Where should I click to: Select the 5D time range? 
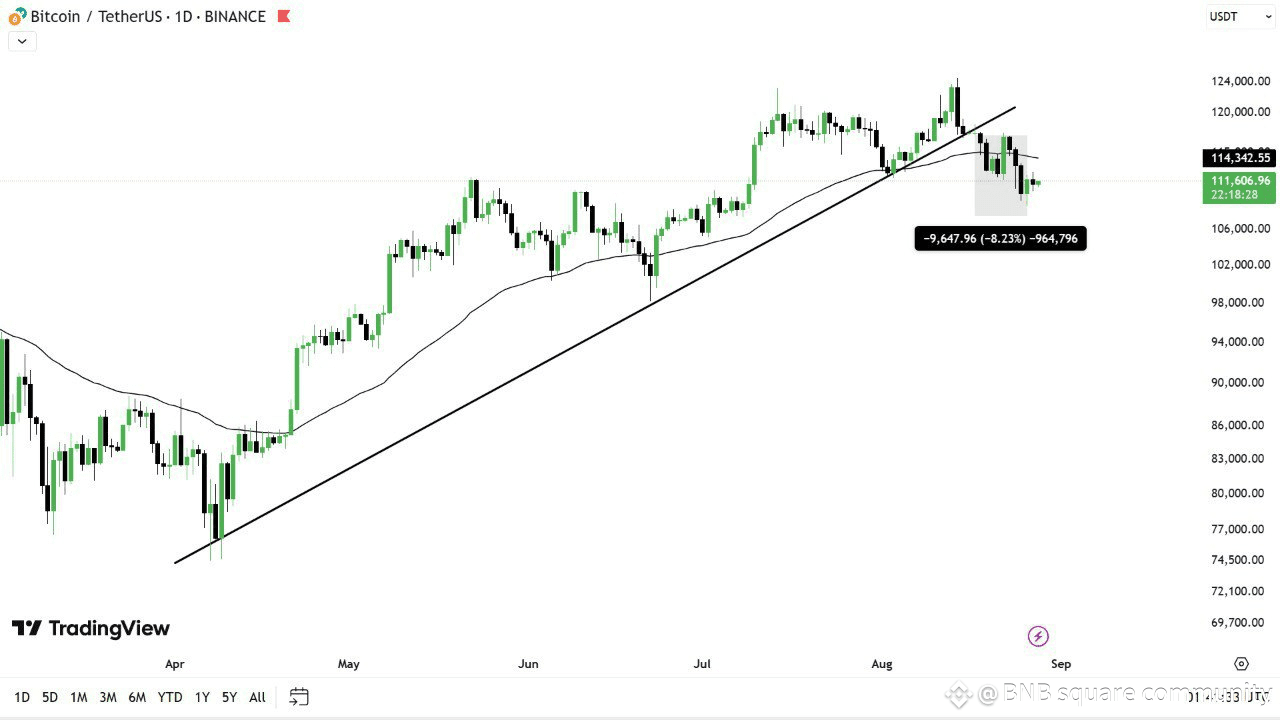50,697
